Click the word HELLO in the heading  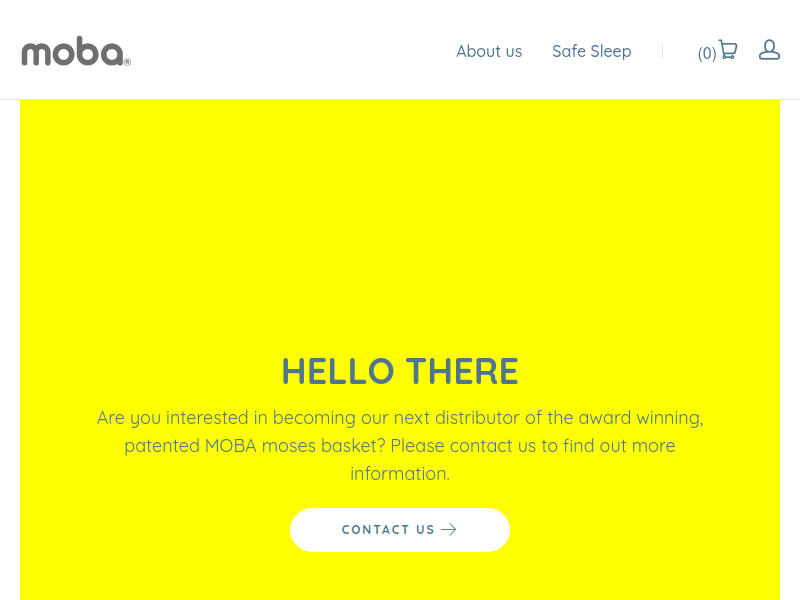click(338, 371)
